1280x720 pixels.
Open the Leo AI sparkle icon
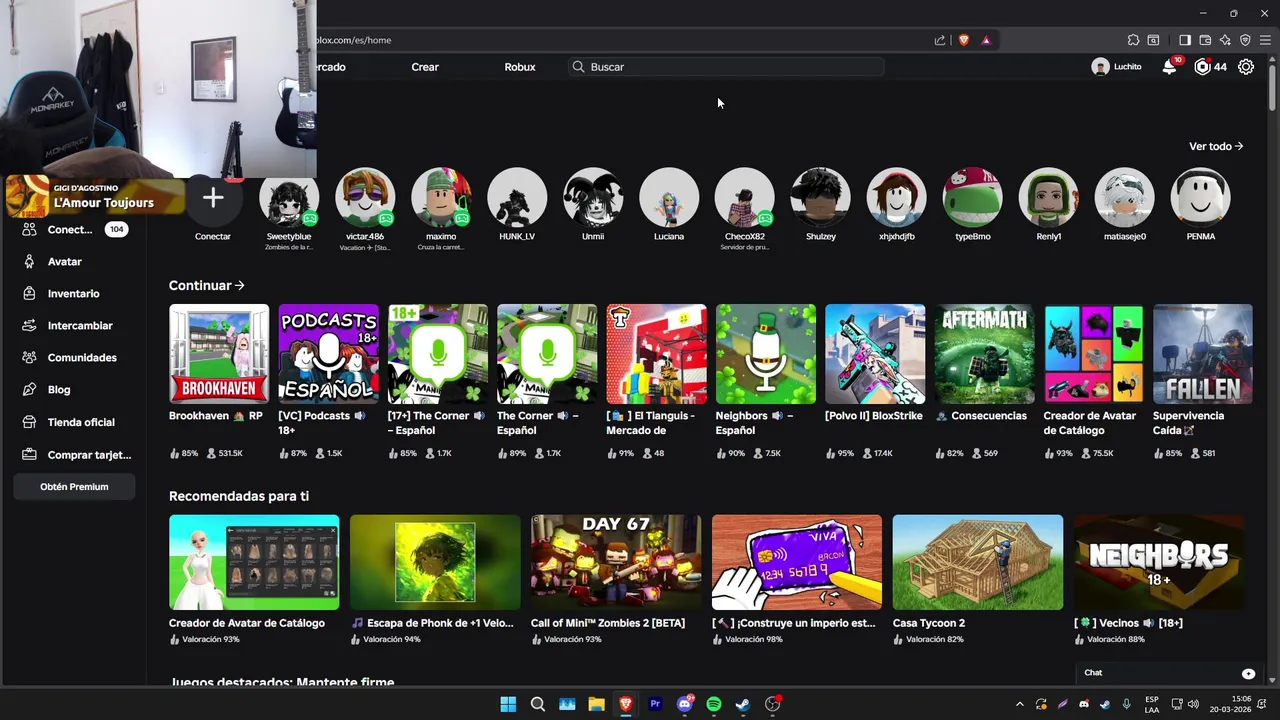click(x=1225, y=40)
